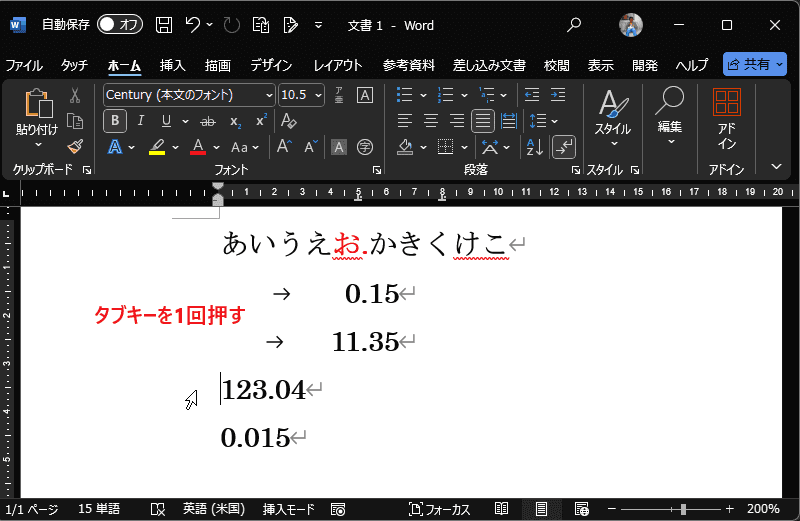Open the Century font name dropdown
Viewport: 800px width, 521px height.
point(188,95)
